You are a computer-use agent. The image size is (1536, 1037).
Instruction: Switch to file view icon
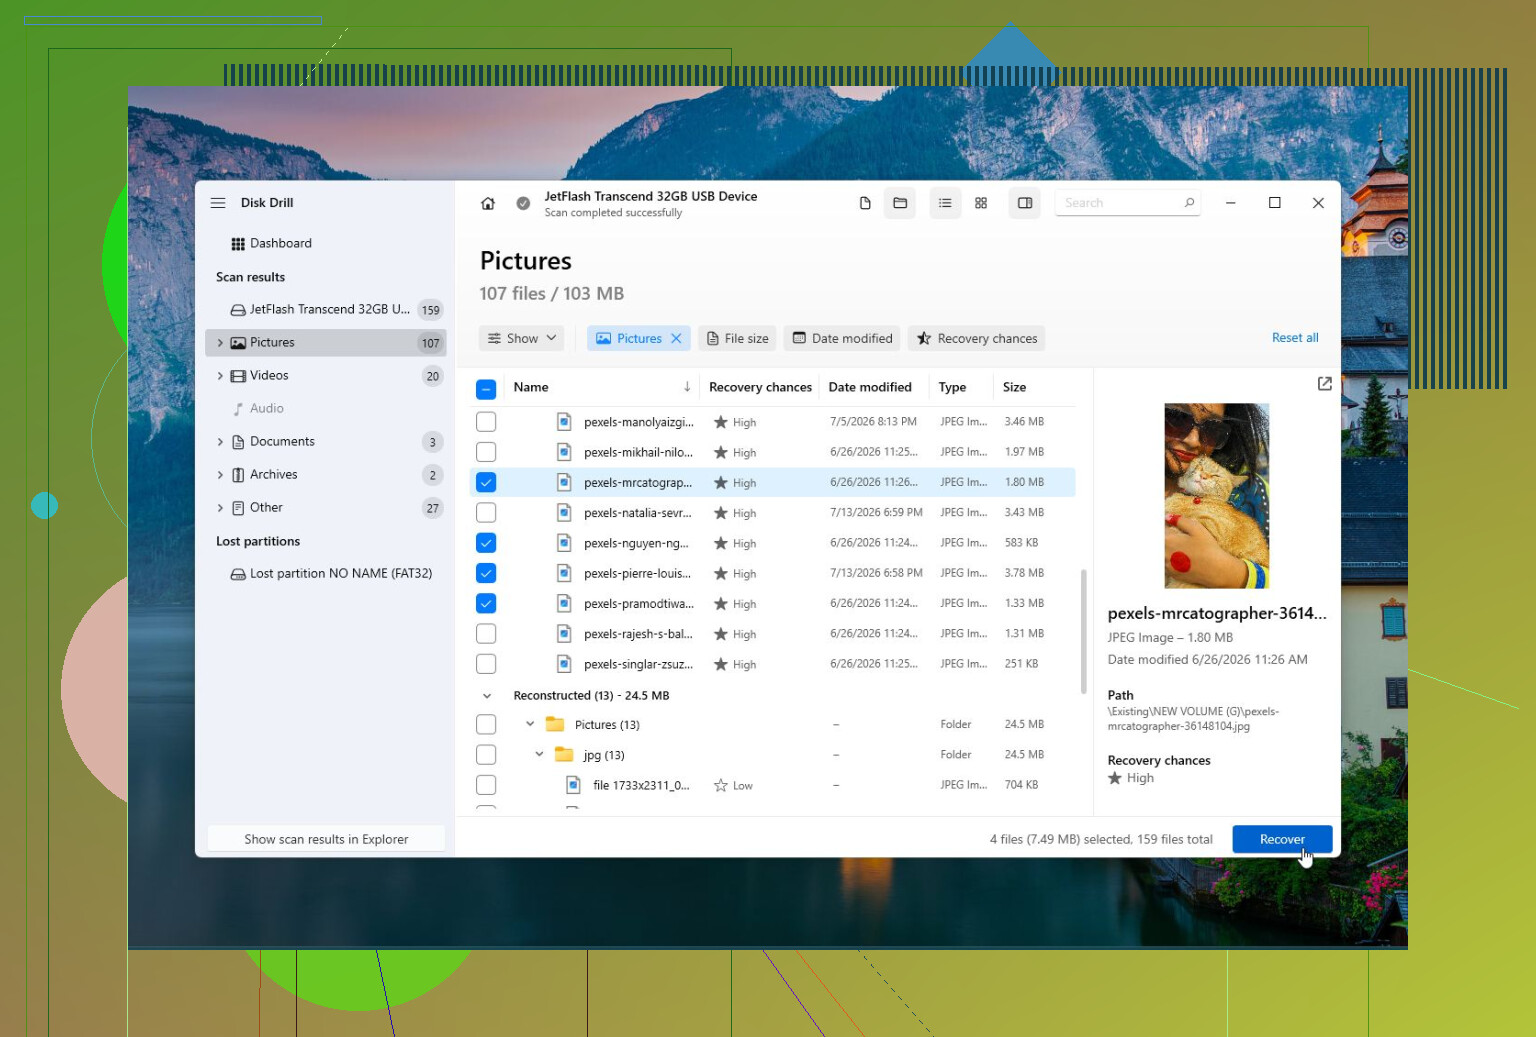click(865, 203)
